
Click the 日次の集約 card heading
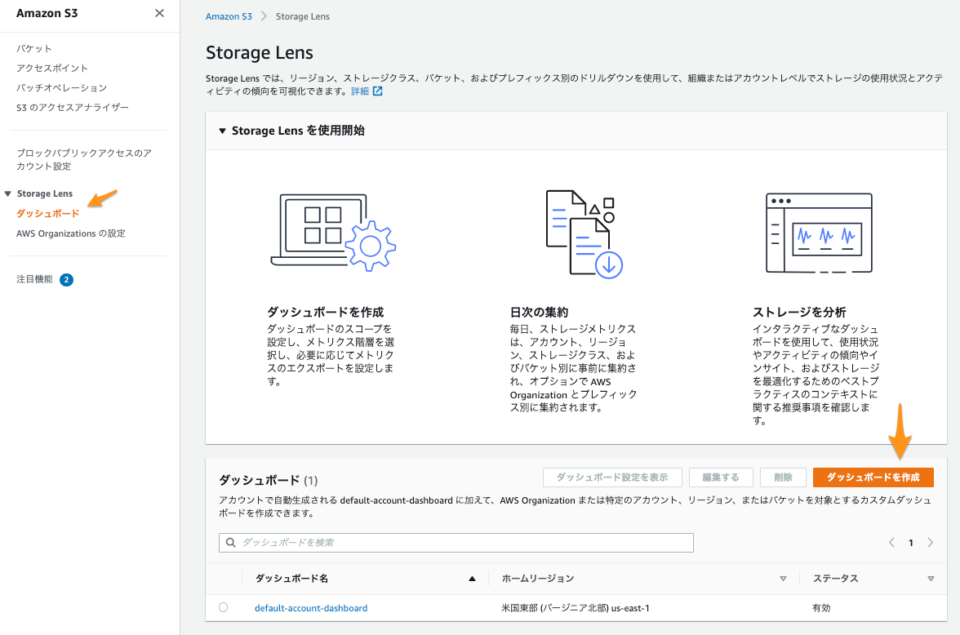click(x=539, y=312)
